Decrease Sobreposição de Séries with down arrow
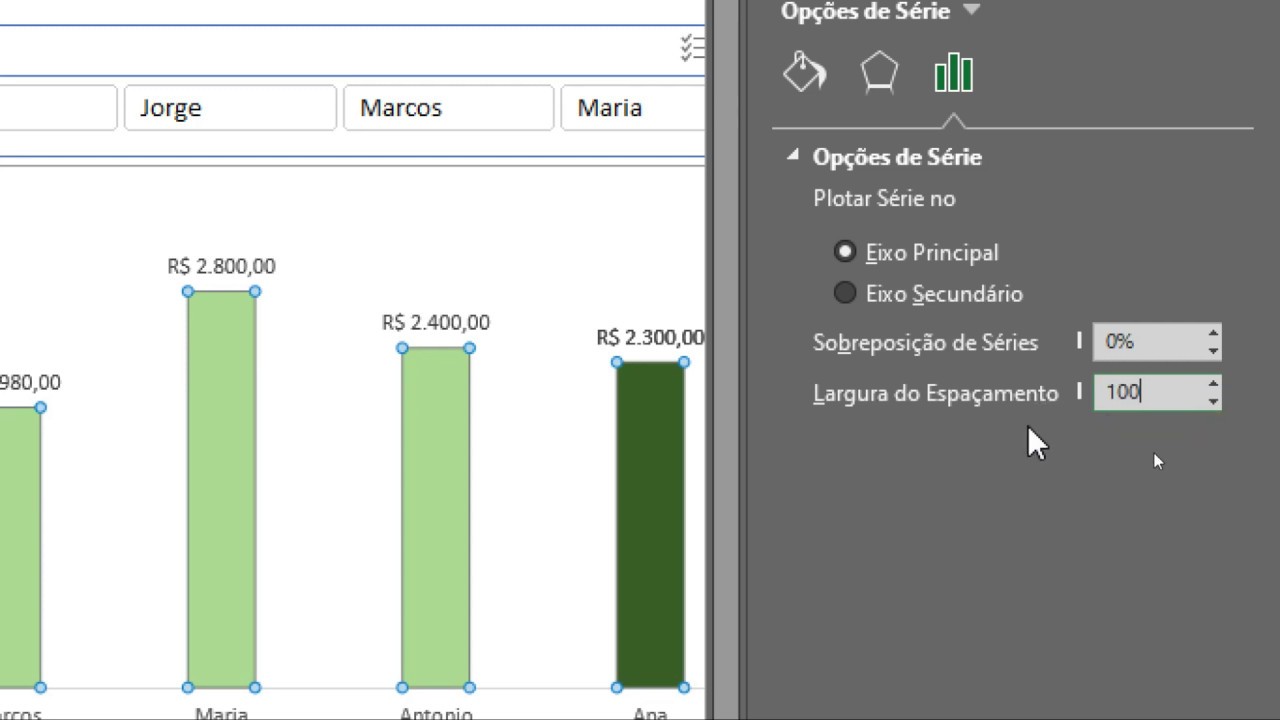1280x720 pixels. 1213,350
